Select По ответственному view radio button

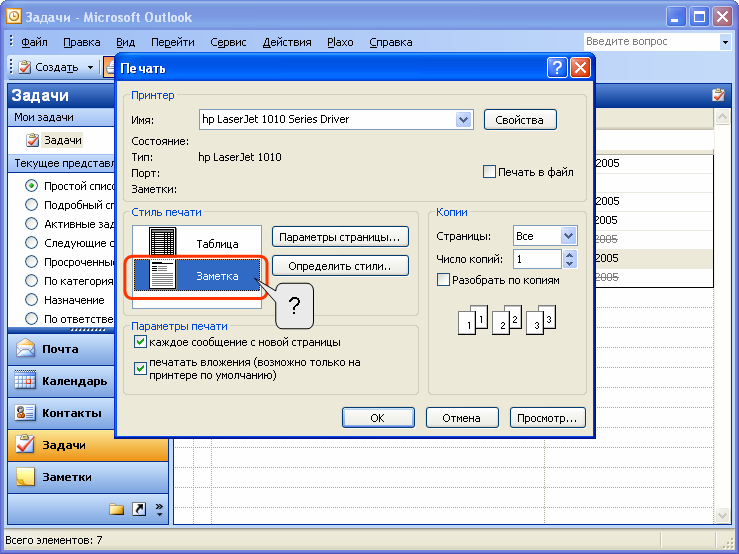pos(32,319)
